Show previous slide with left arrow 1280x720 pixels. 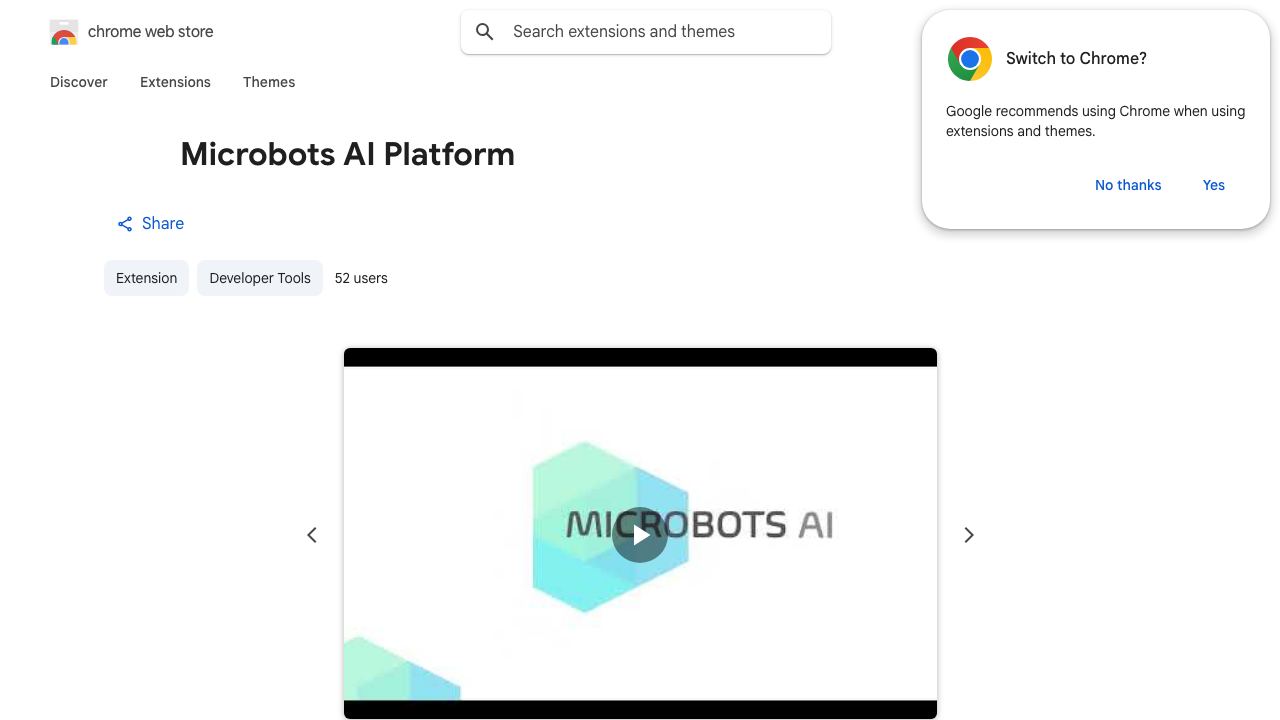click(312, 535)
